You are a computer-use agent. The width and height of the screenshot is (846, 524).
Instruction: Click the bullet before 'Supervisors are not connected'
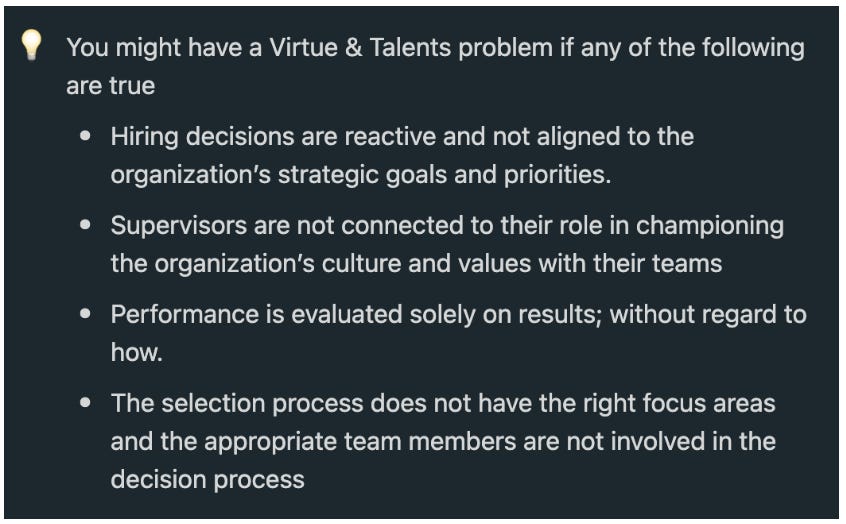[x=85, y=225]
